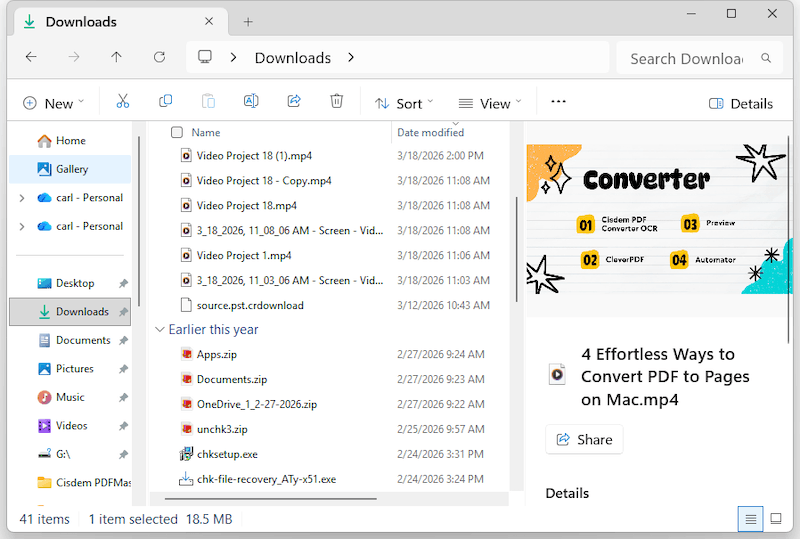Go back with the left arrow
This screenshot has width=800, height=539.
31,57
